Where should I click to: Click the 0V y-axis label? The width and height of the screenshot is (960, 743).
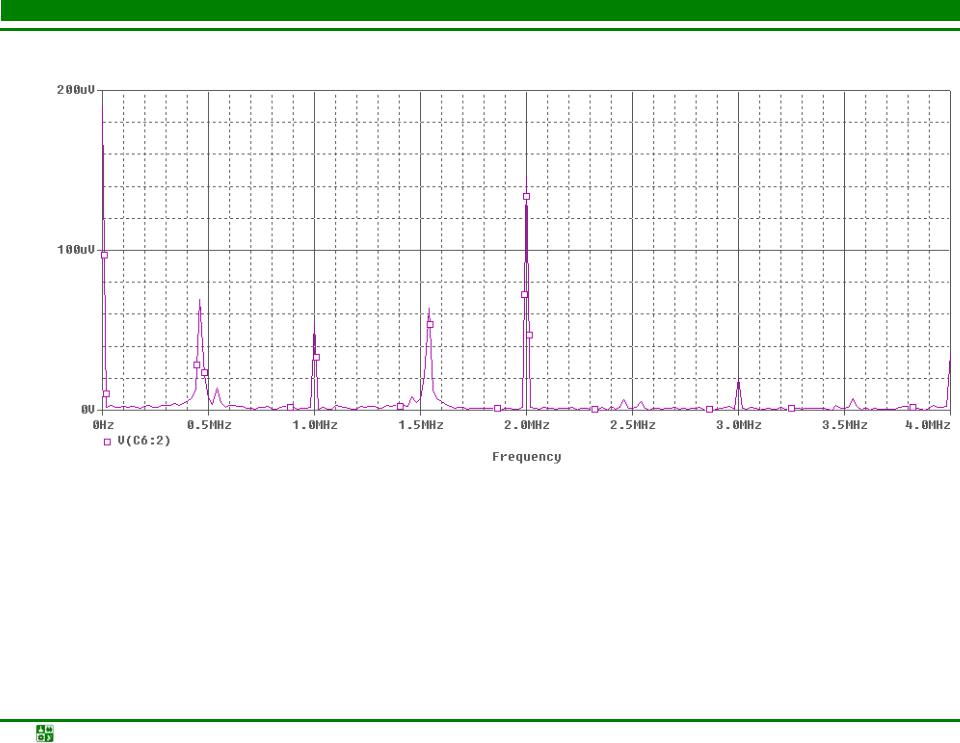tap(88, 409)
